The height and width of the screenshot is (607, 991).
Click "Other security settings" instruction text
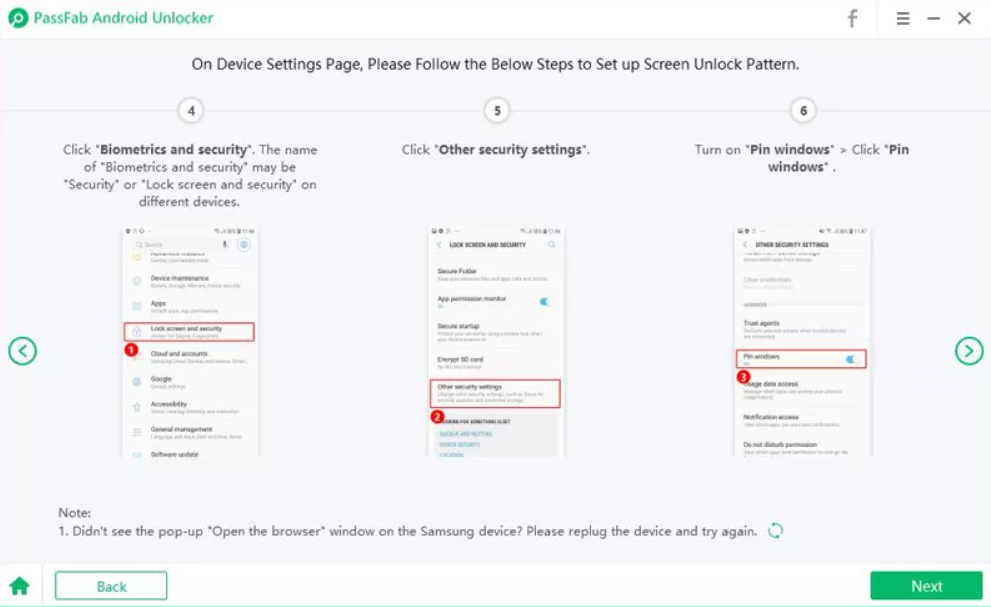496,150
